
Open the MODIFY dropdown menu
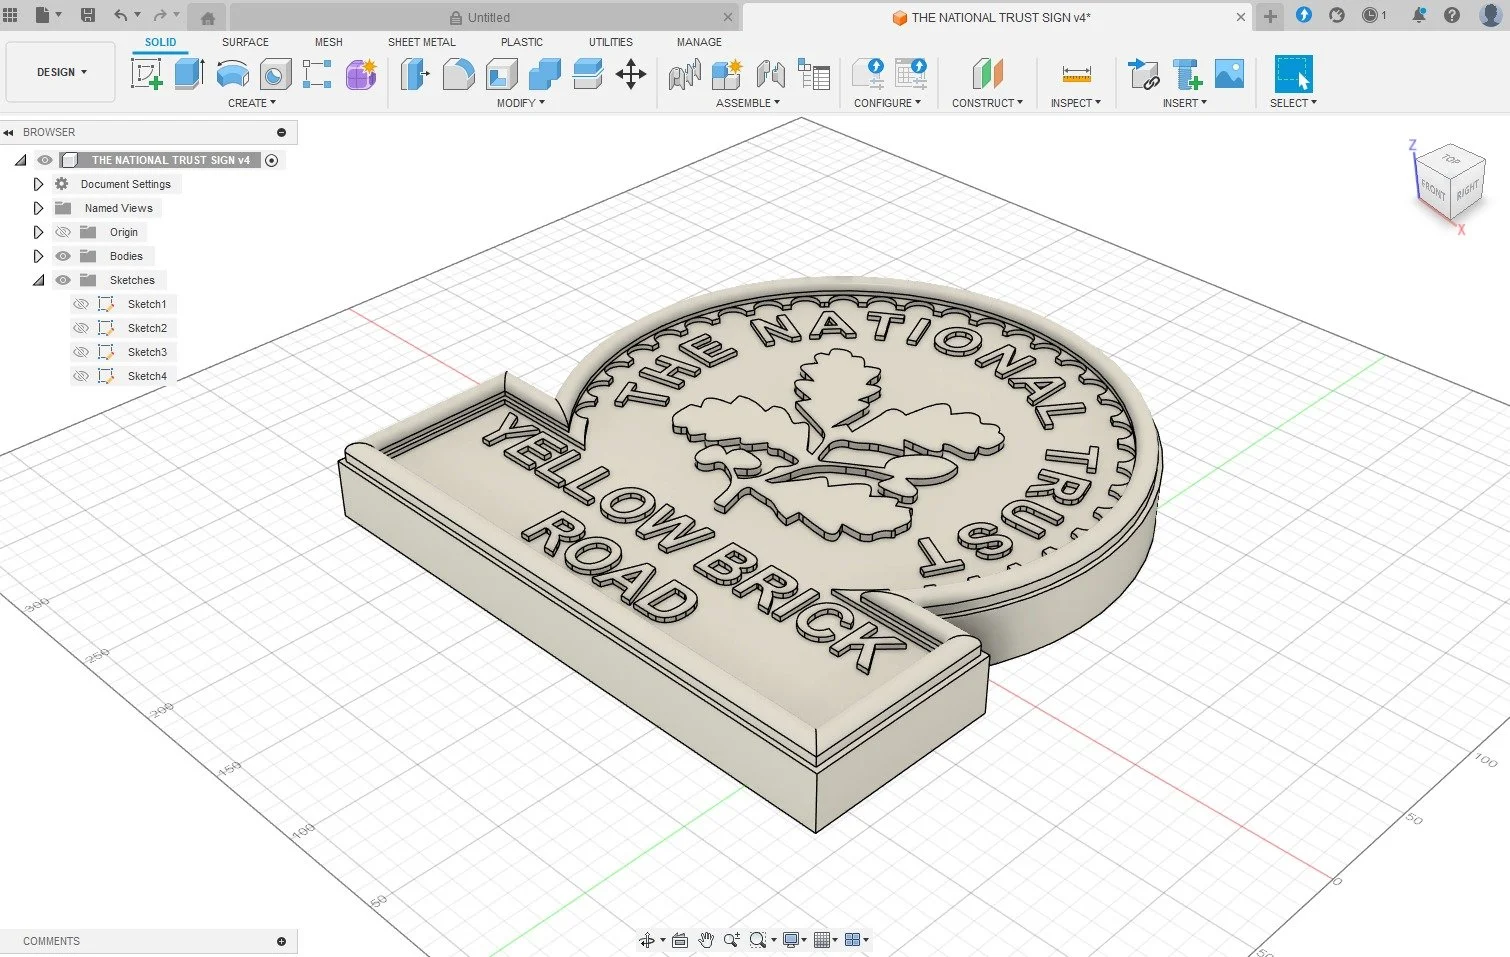tap(520, 103)
